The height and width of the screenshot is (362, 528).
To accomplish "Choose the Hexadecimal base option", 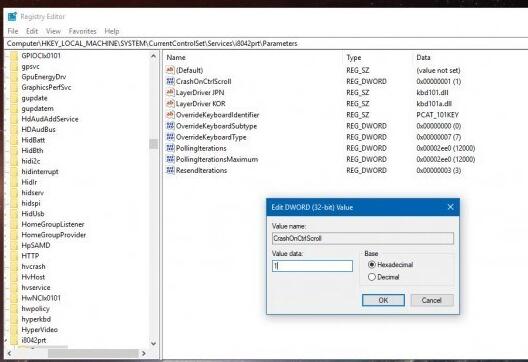I will click(x=372, y=265).
